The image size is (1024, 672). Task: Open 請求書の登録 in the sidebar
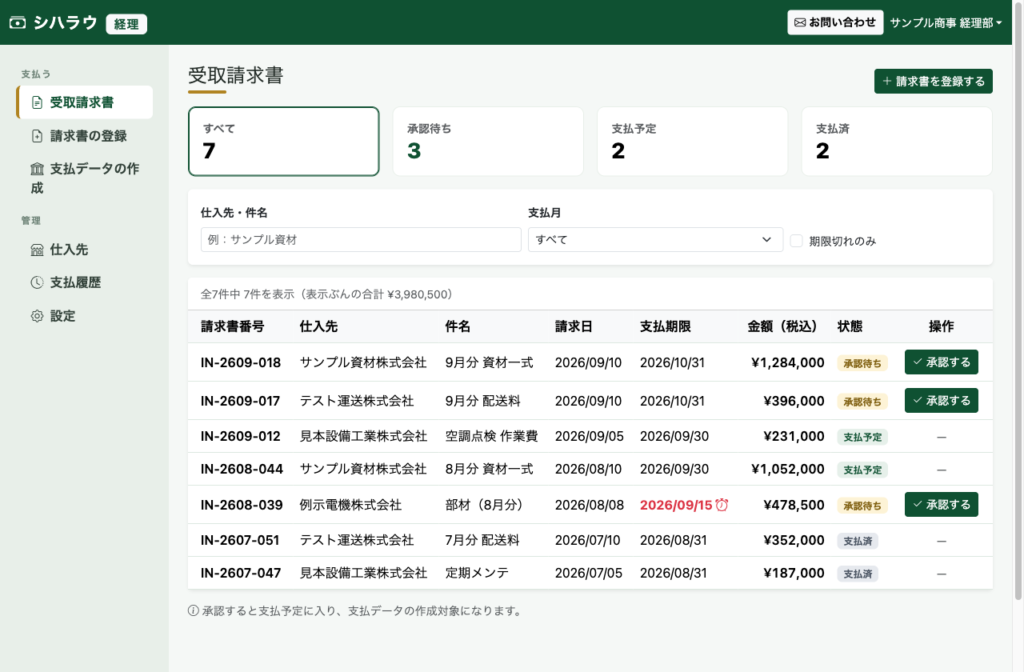(x=85, y=136)
